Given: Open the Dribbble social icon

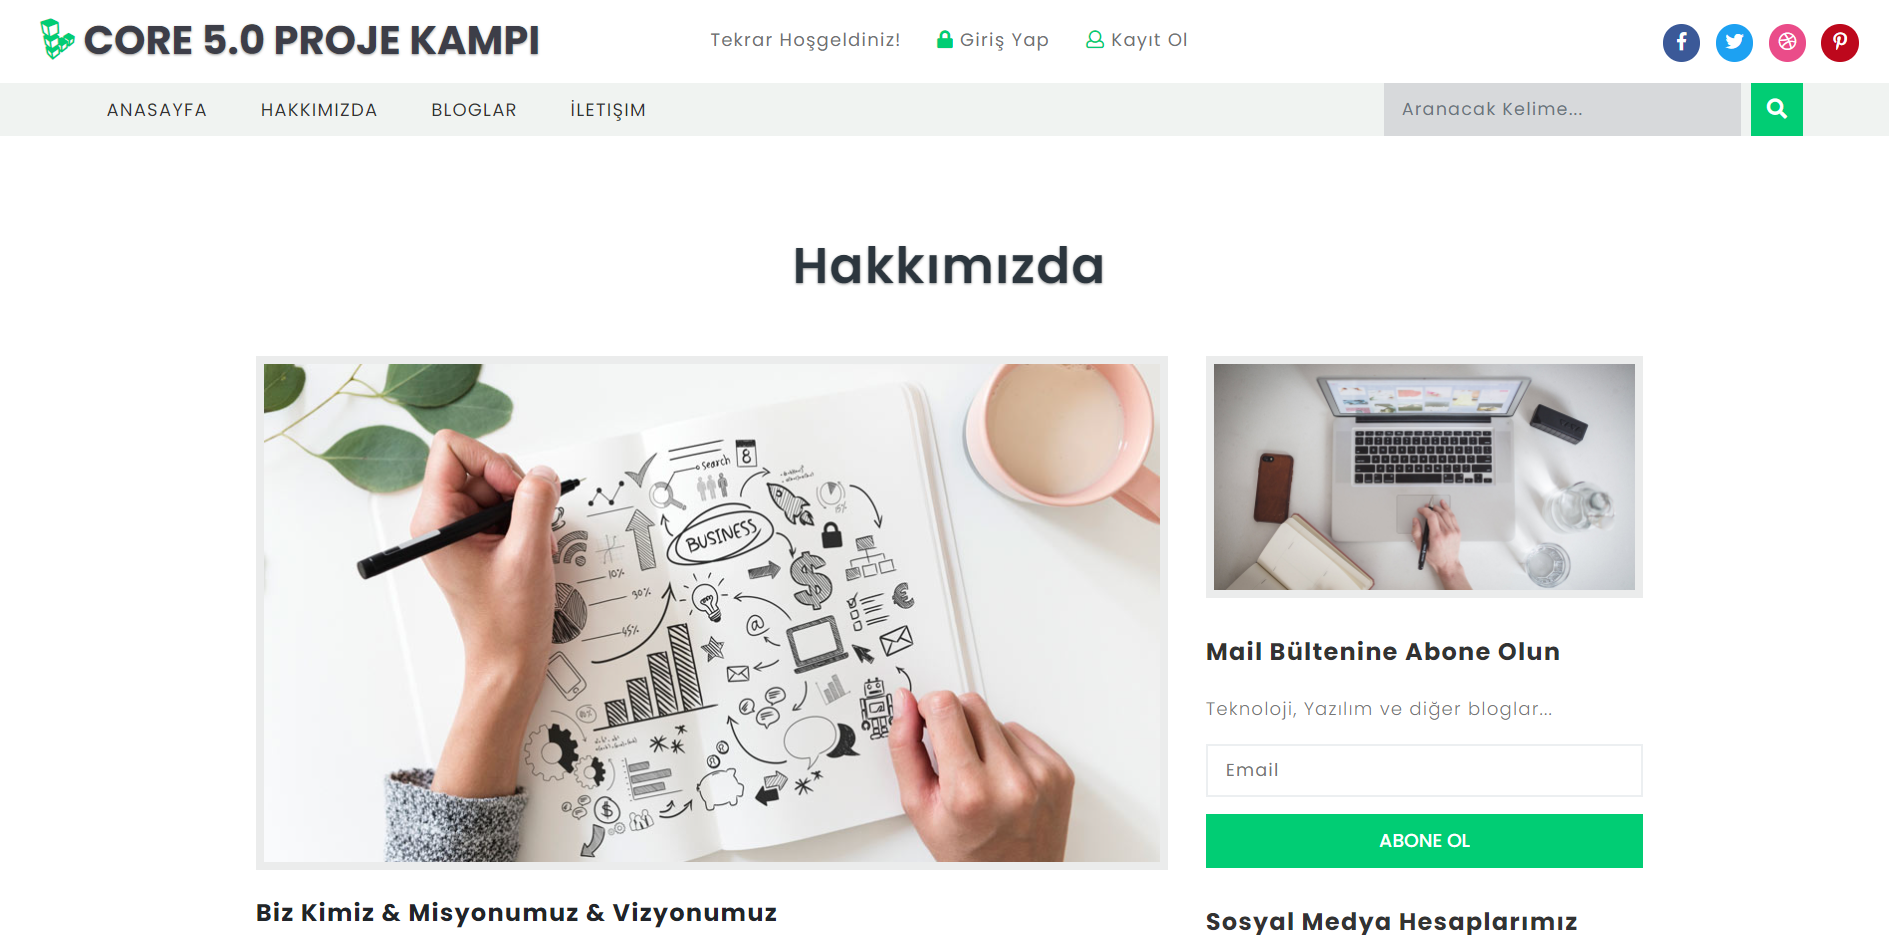Looking at the screenshot, I should coord(1787,43).
